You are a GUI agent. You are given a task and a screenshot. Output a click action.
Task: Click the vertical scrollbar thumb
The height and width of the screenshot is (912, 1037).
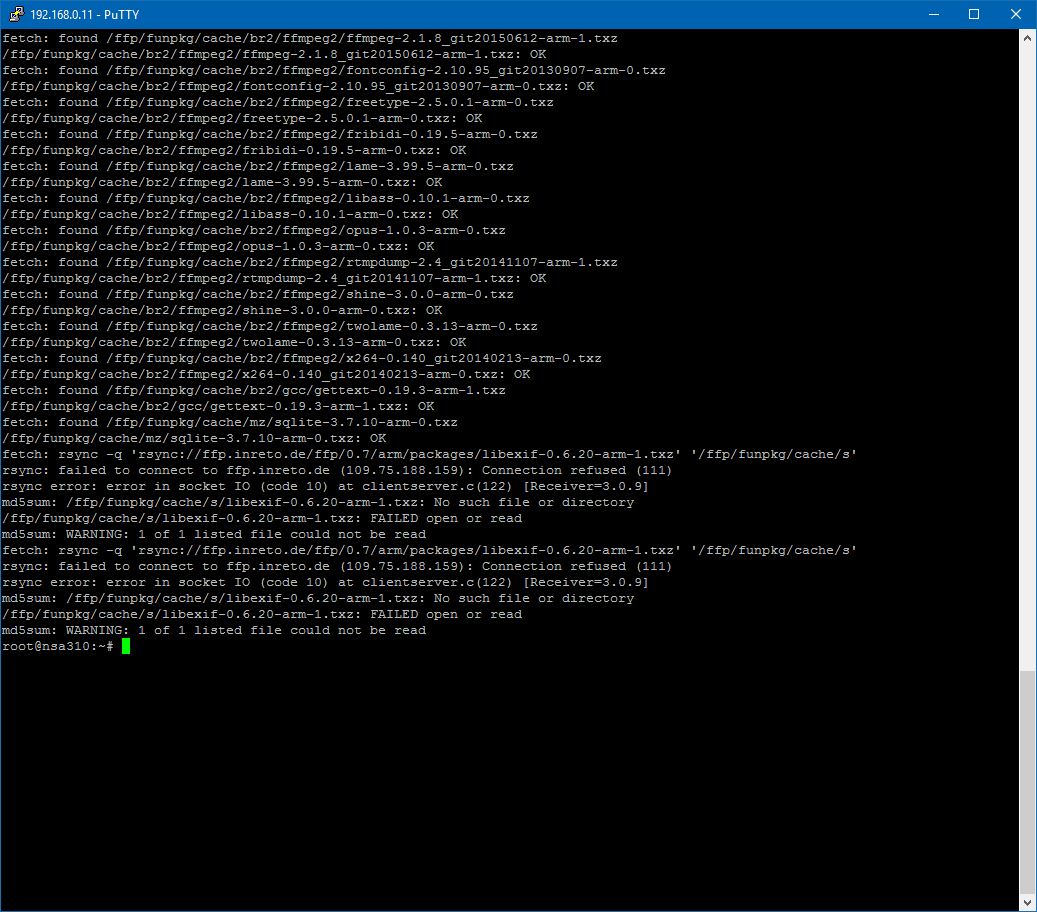[1027, 781]
